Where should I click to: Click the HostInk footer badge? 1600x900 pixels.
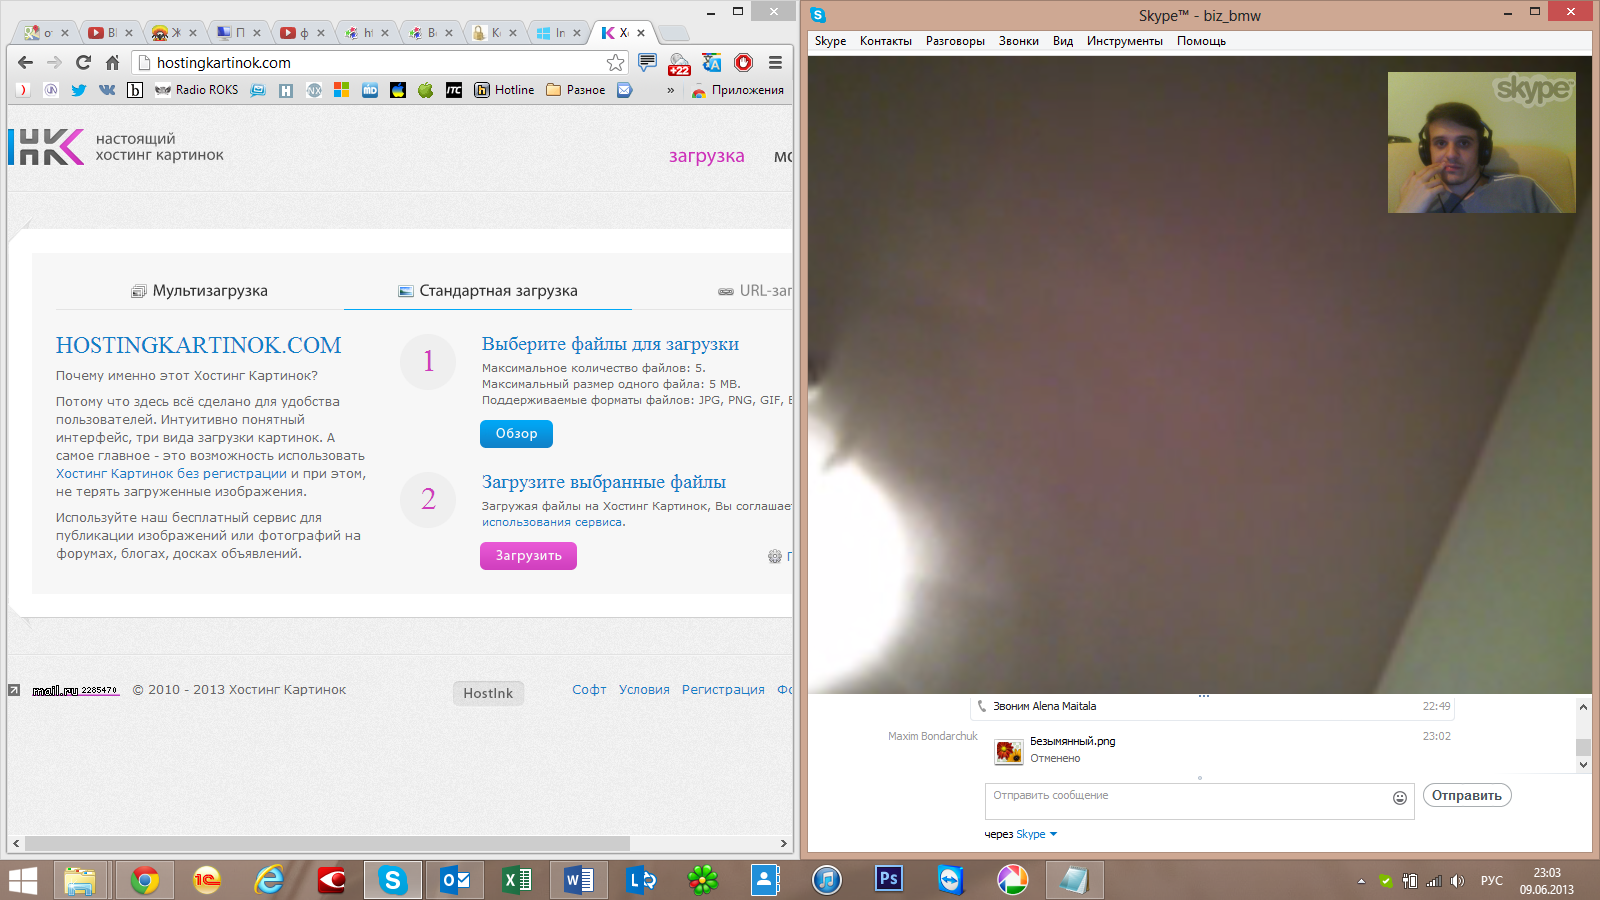[x=488, y=693]
